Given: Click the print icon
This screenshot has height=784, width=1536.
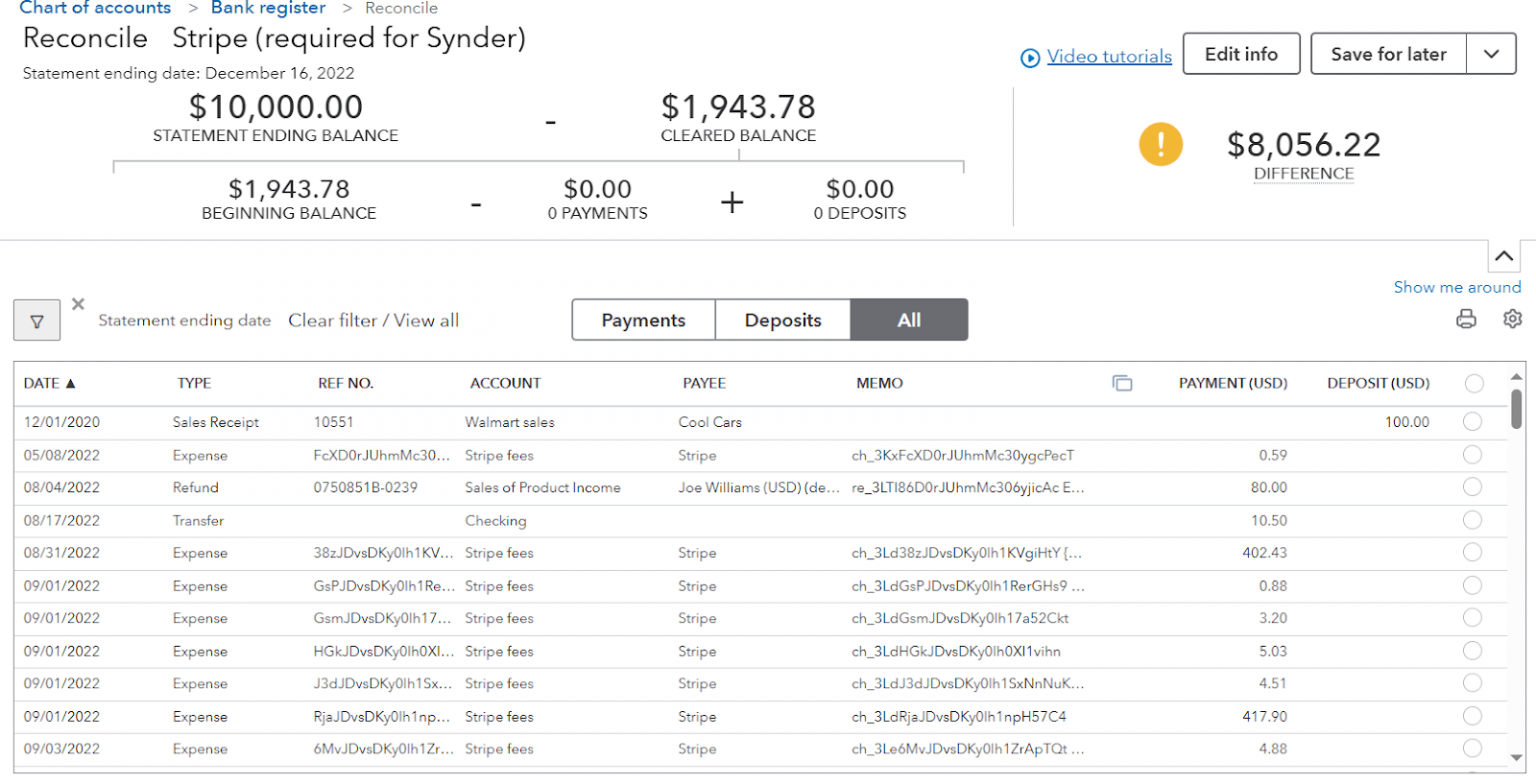Looking at the screenshot, I should coord(1466,319).
